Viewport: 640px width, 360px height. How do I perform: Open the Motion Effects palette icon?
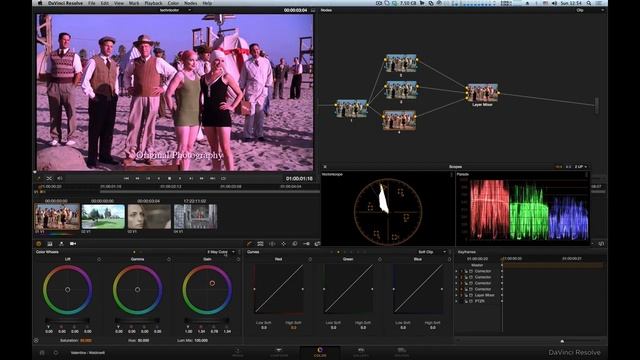pyautogui.click(x=61, y=244)
